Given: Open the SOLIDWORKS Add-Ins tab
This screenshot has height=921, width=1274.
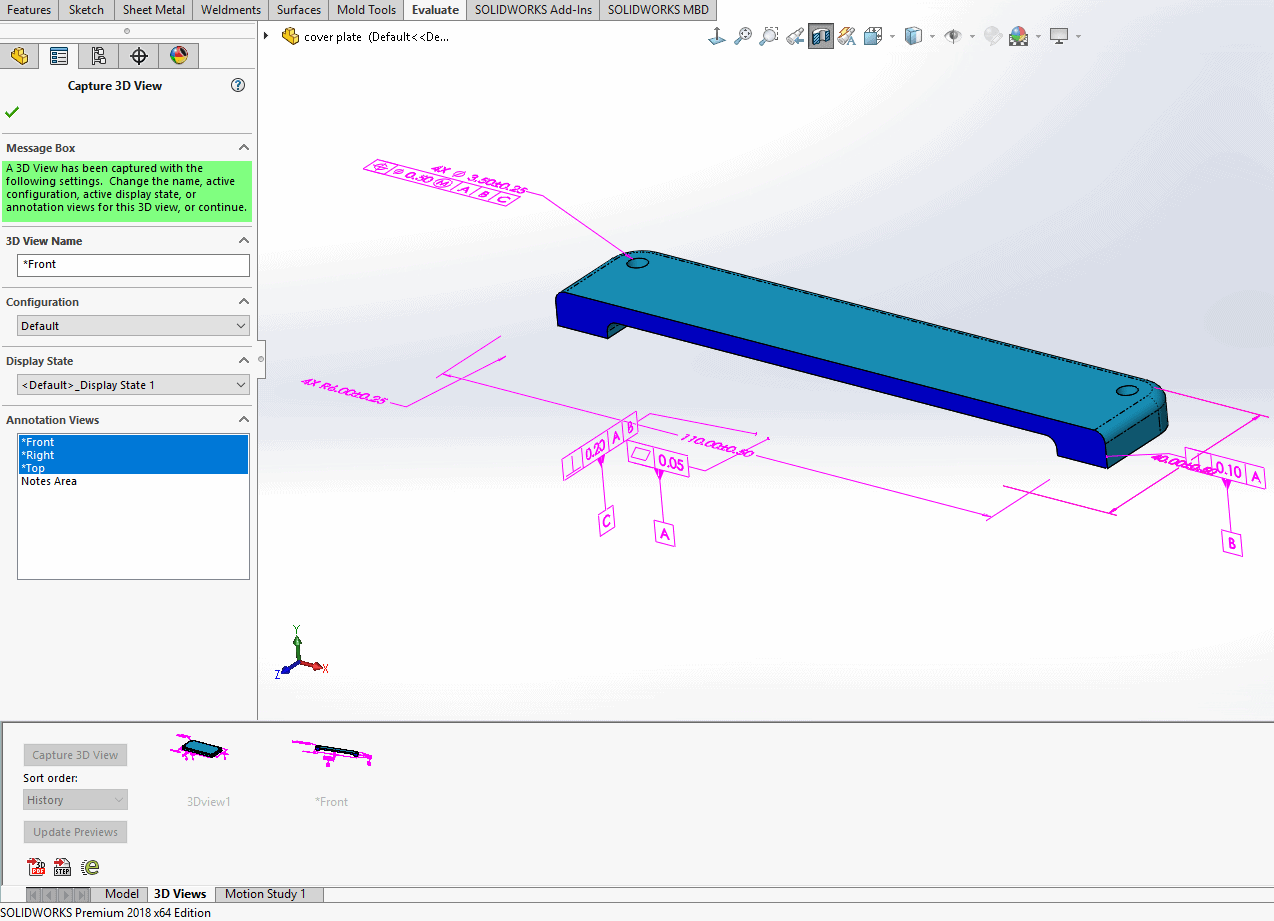Looking at the screenshot, I should (533, 10).
